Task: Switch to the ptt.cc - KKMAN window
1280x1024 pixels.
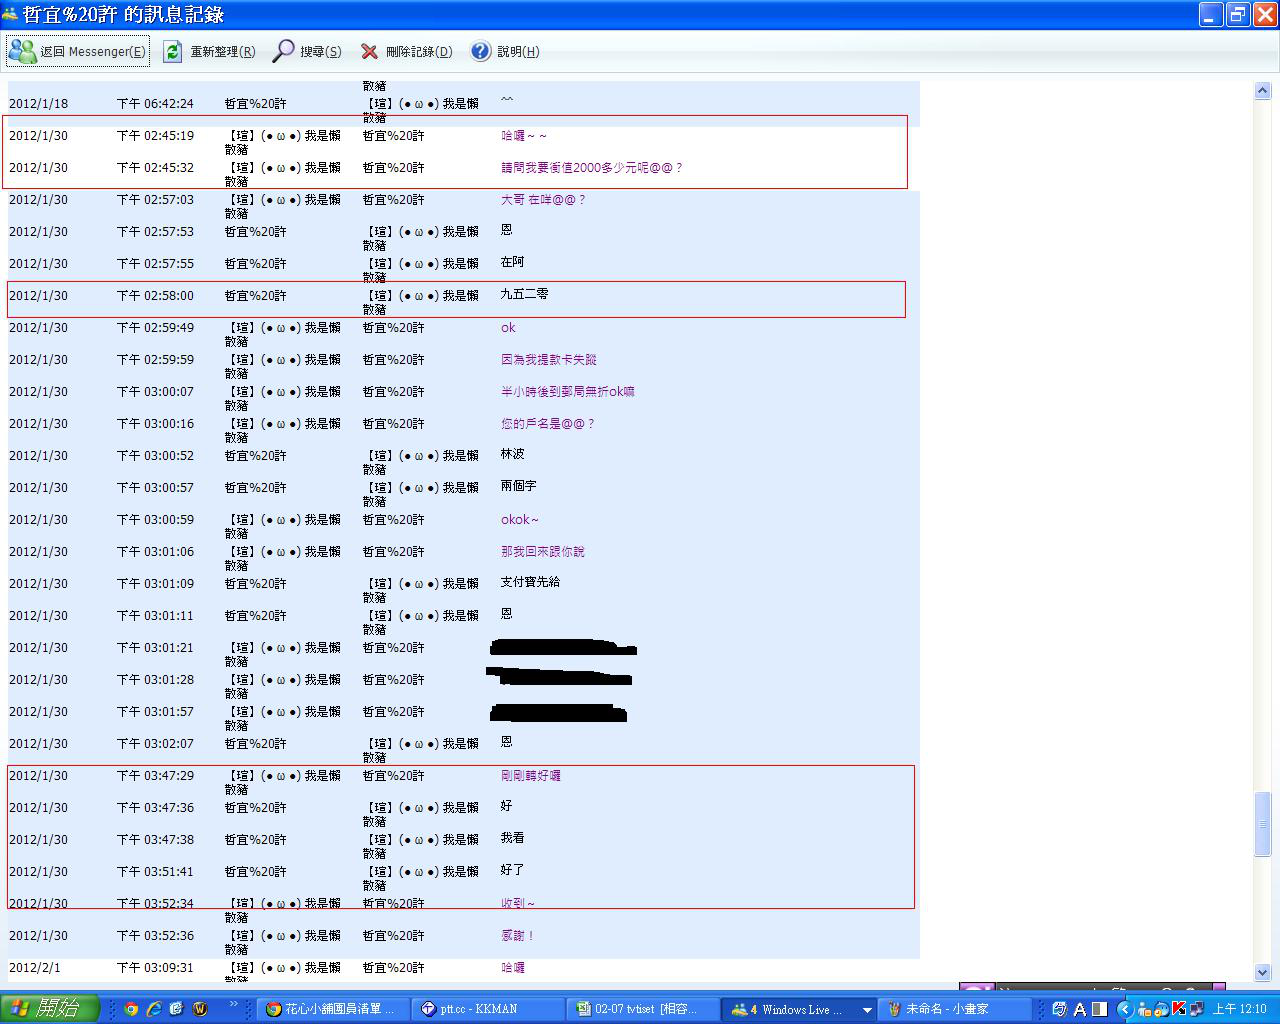Action: pyautogui.click(x=487, y=1009)
